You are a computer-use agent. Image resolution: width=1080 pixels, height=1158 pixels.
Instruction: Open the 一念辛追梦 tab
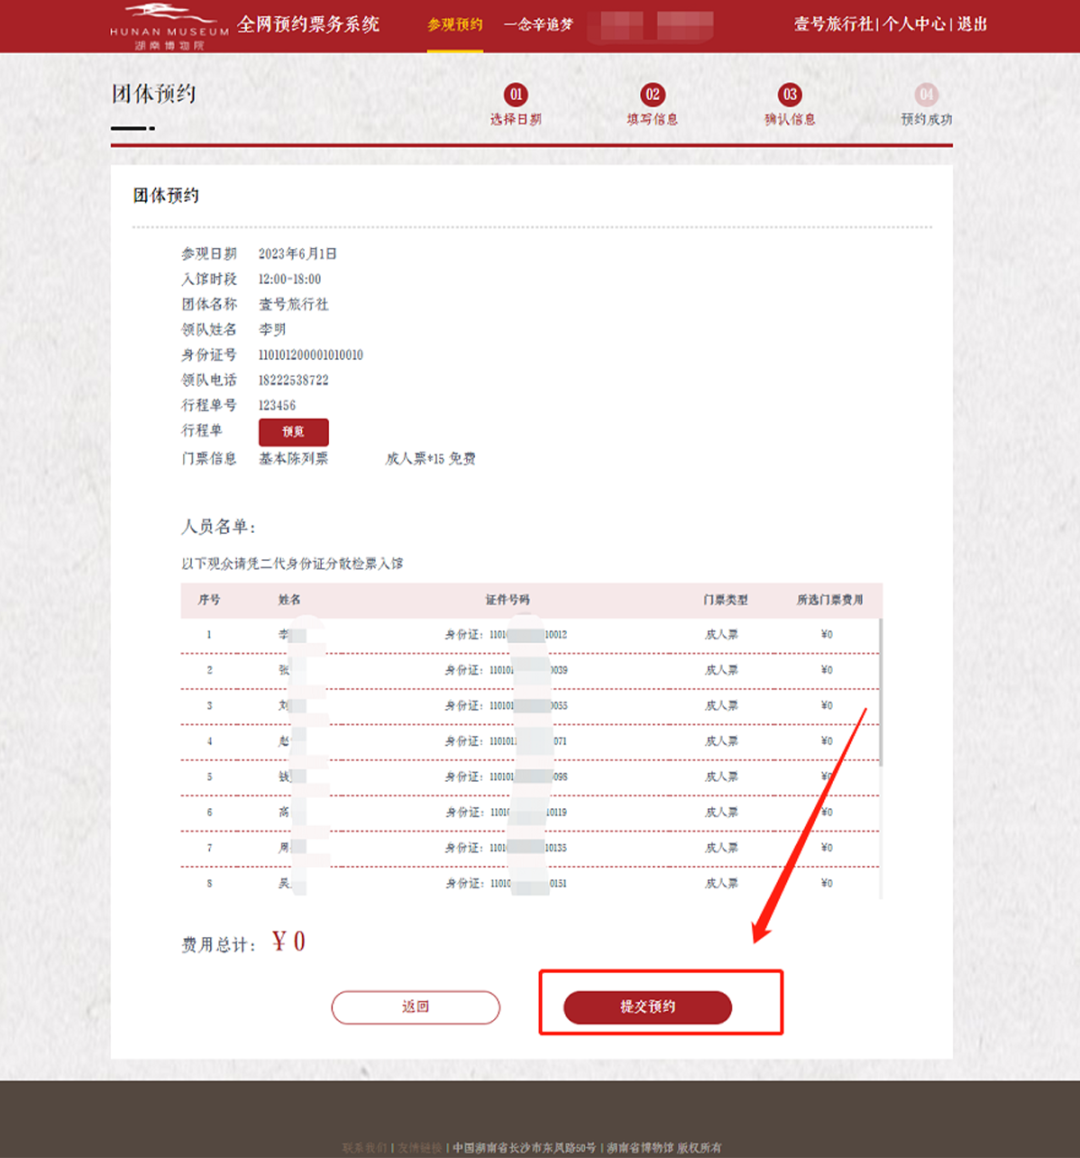[x=539, y=25]
